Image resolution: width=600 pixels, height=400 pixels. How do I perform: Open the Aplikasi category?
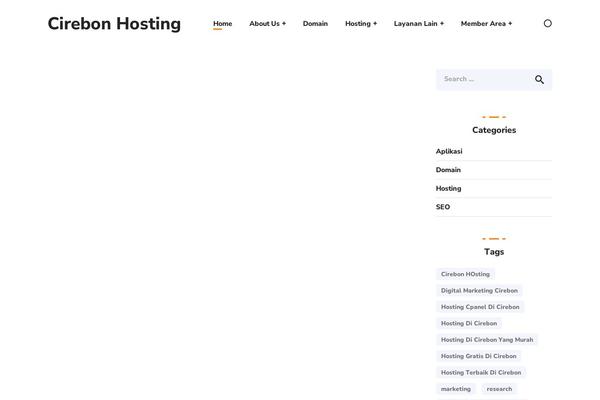[x=449, y=151]
